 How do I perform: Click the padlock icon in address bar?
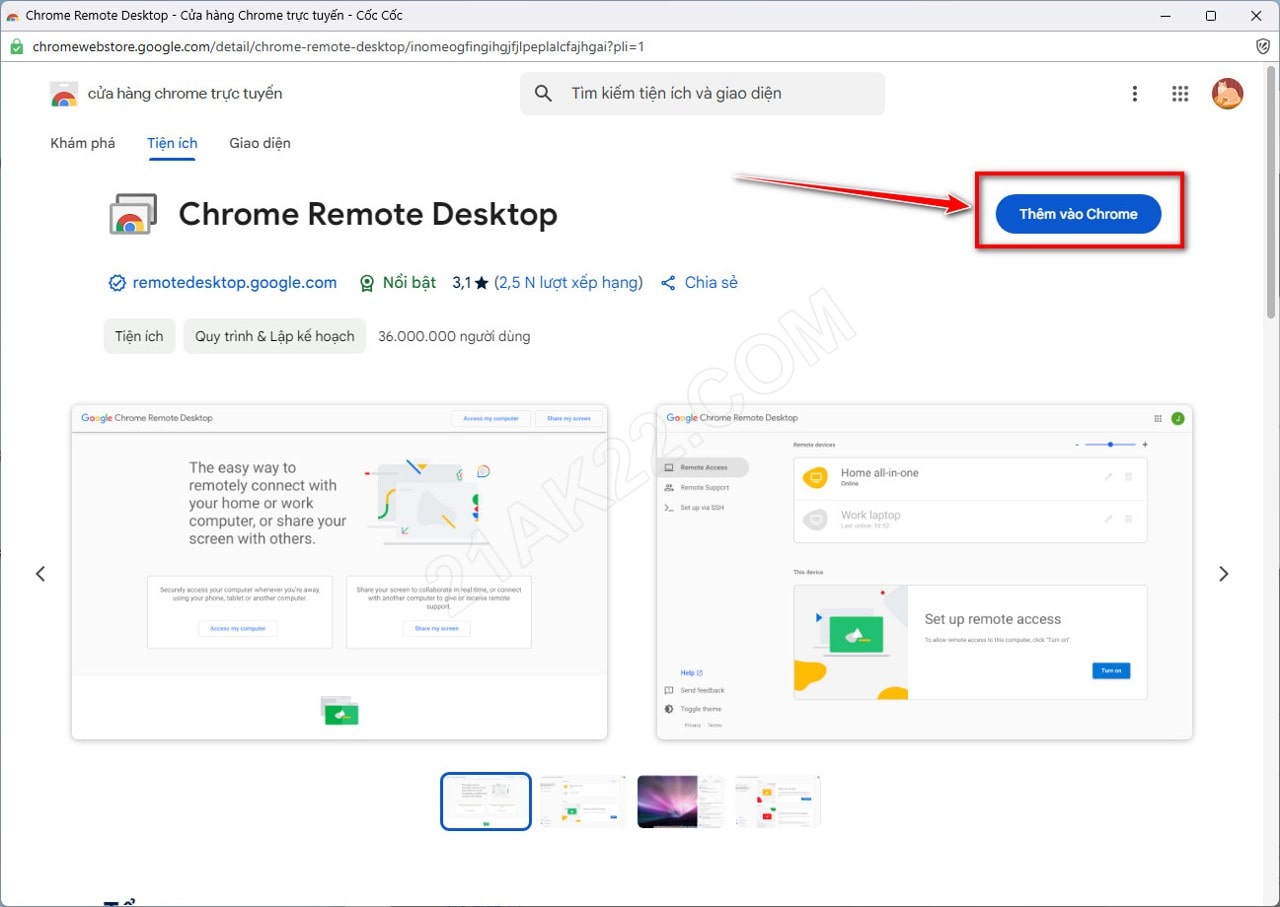16,46
